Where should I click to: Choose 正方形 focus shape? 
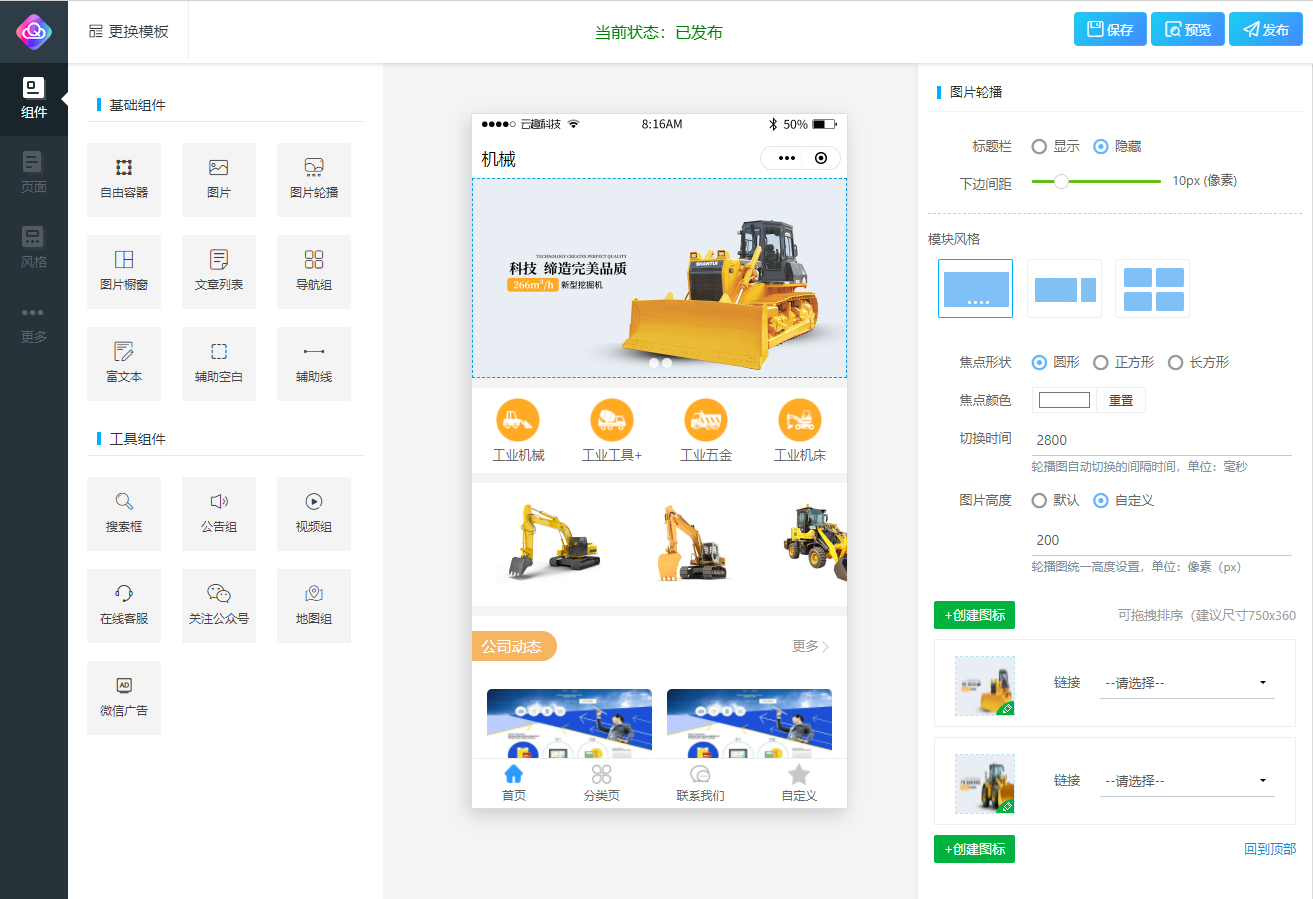(1101, 363)
